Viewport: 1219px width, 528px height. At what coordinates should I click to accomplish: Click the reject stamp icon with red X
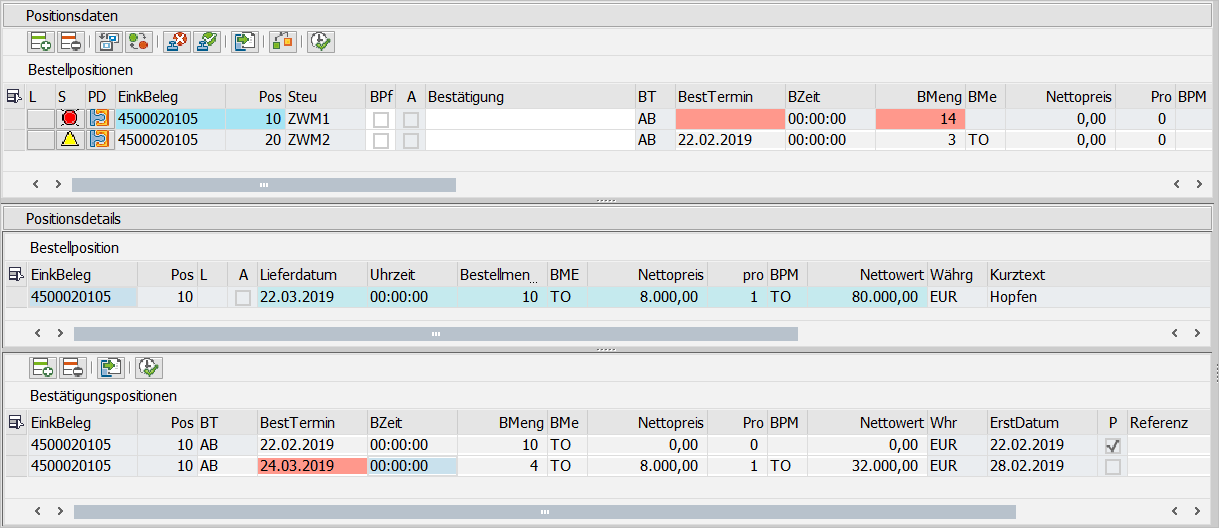pyautogui.click(x=176, y=41)
